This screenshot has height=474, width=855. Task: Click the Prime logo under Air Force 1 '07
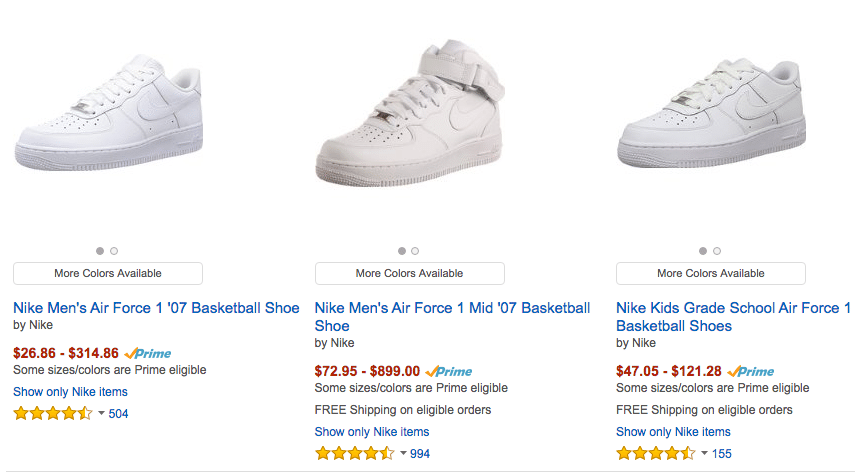[148, 353]
